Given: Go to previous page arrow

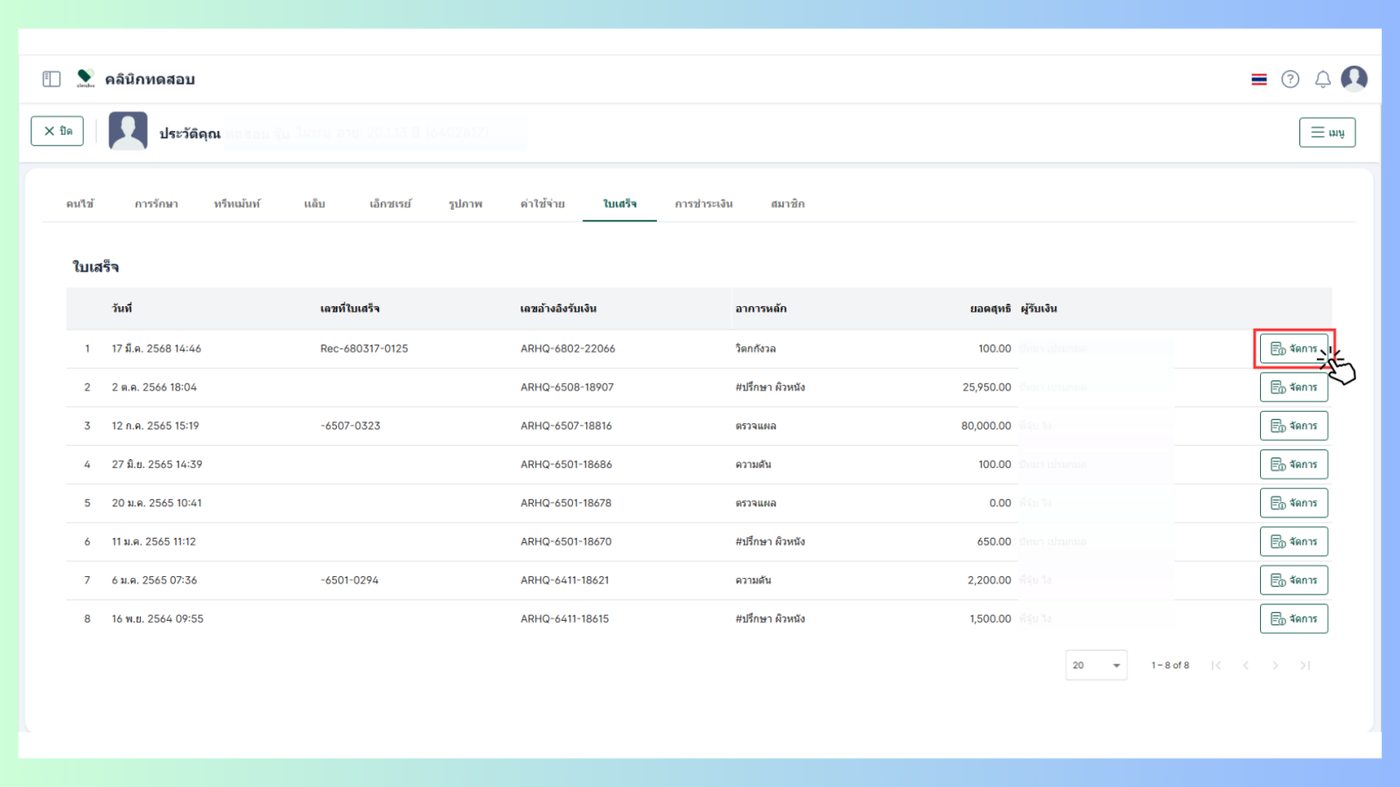Looking at the screenshot, I should (x=1245, y=665).
